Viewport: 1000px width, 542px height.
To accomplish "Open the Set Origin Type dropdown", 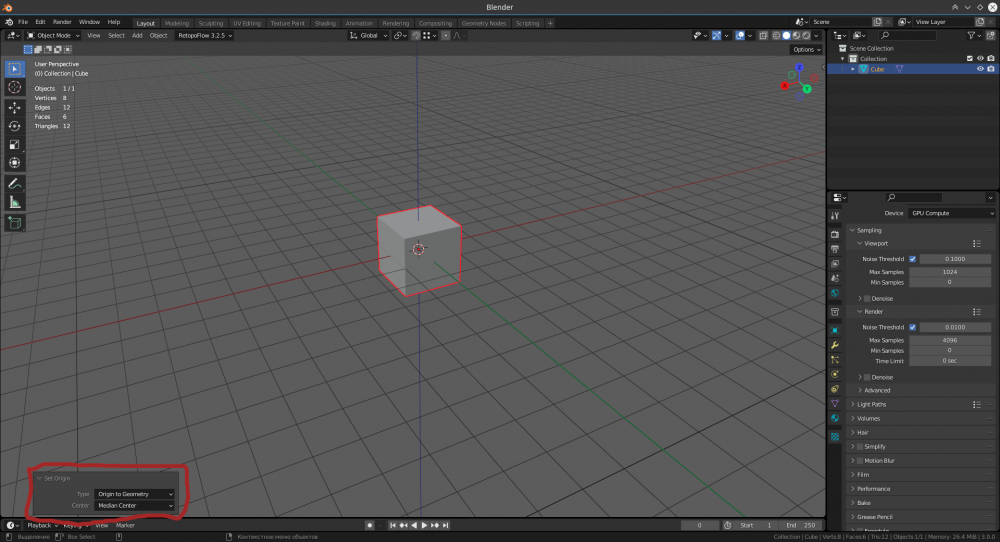I will [x=135, y=494].
